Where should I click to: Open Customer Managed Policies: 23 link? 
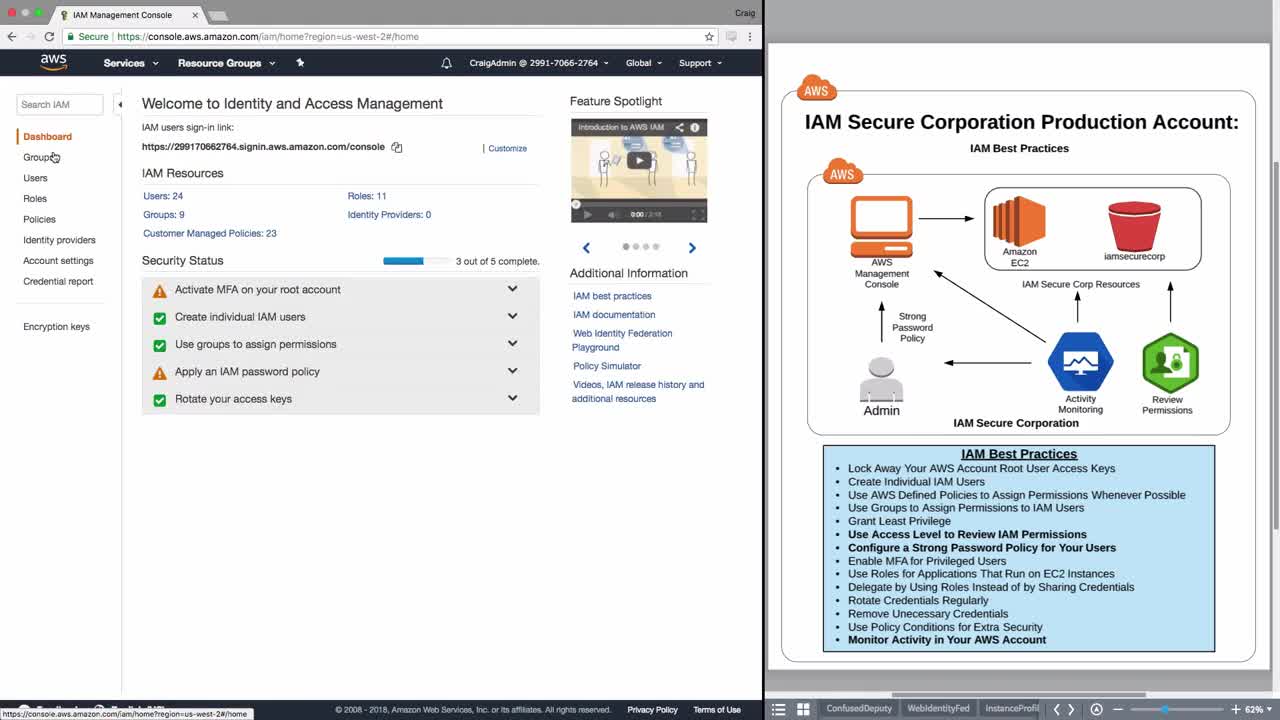point(210,234)
